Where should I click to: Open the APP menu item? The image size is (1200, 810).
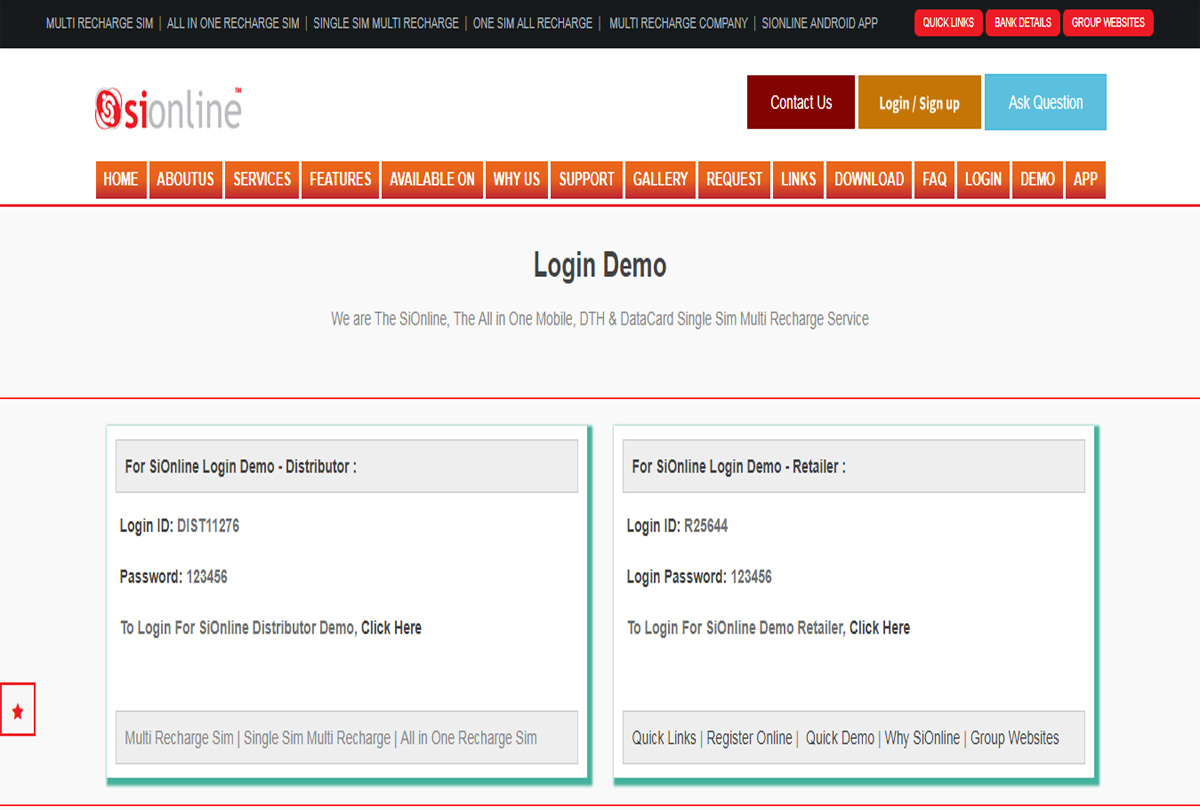(x=1085, y=179)
